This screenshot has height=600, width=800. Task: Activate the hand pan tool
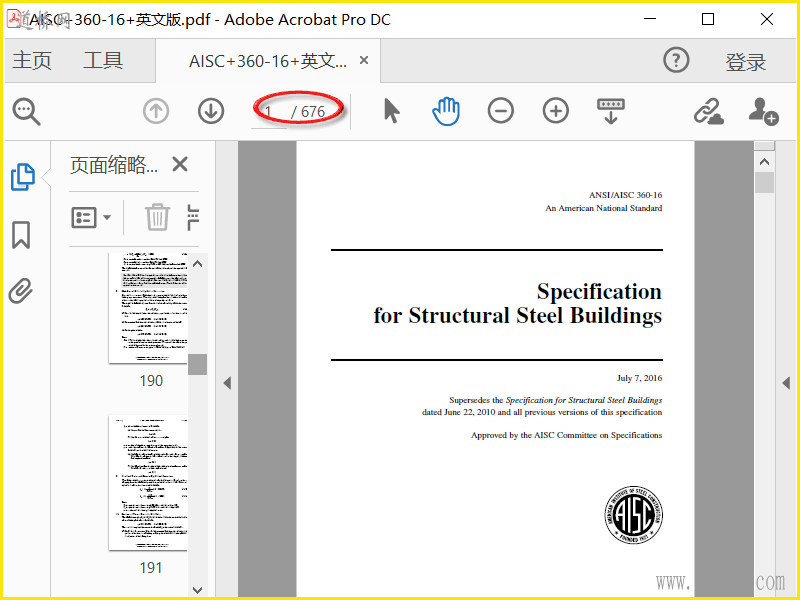tap(446, 111)
